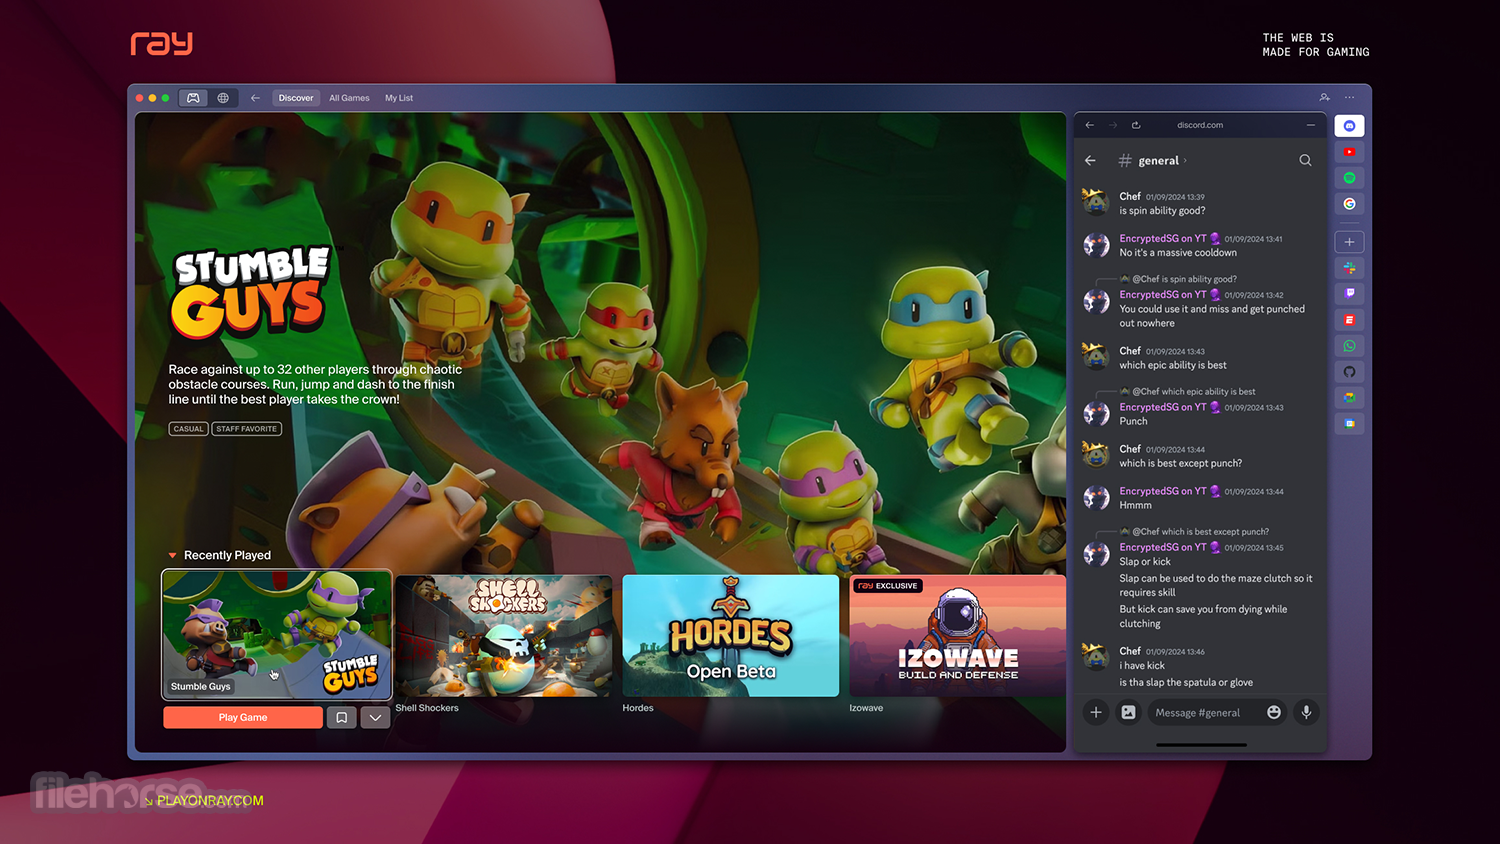1500x844 pixels.
Task: Add a new sidebar app with plus button
Action: coord(1349,242)
